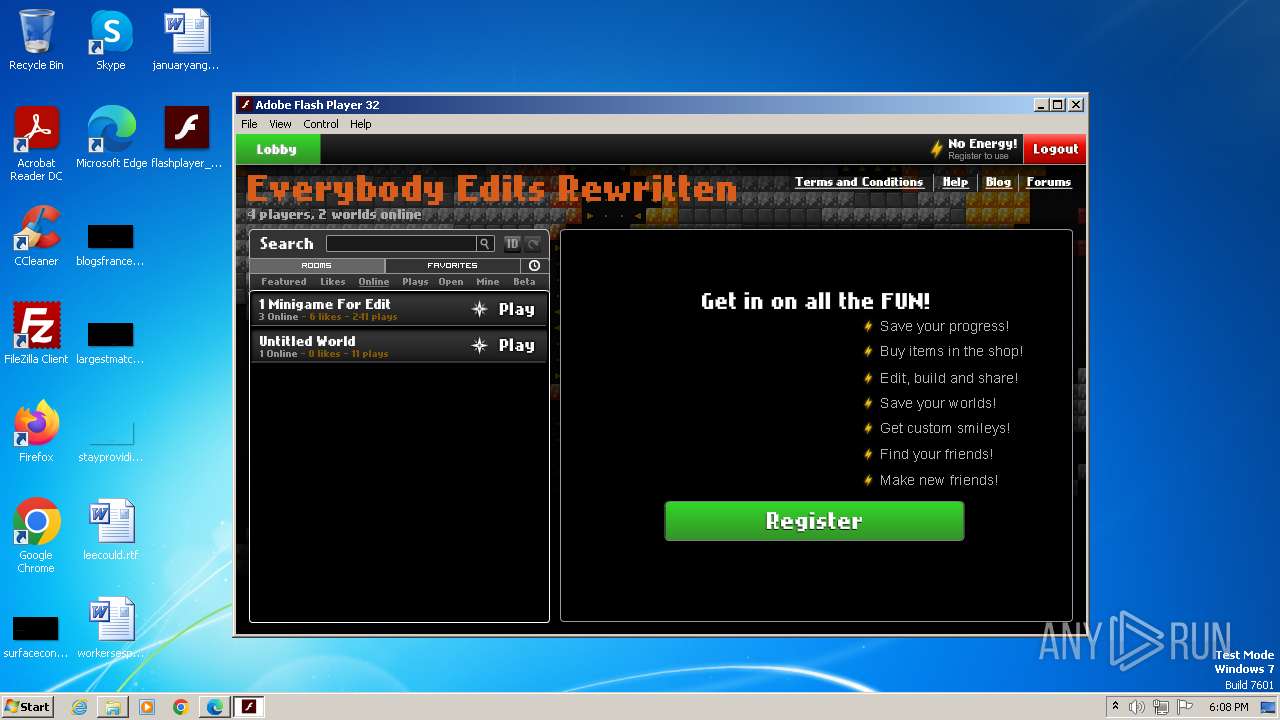Click the red Logout button
The height and width of the screenshot is (720, 1280).
coord(1055,149)
